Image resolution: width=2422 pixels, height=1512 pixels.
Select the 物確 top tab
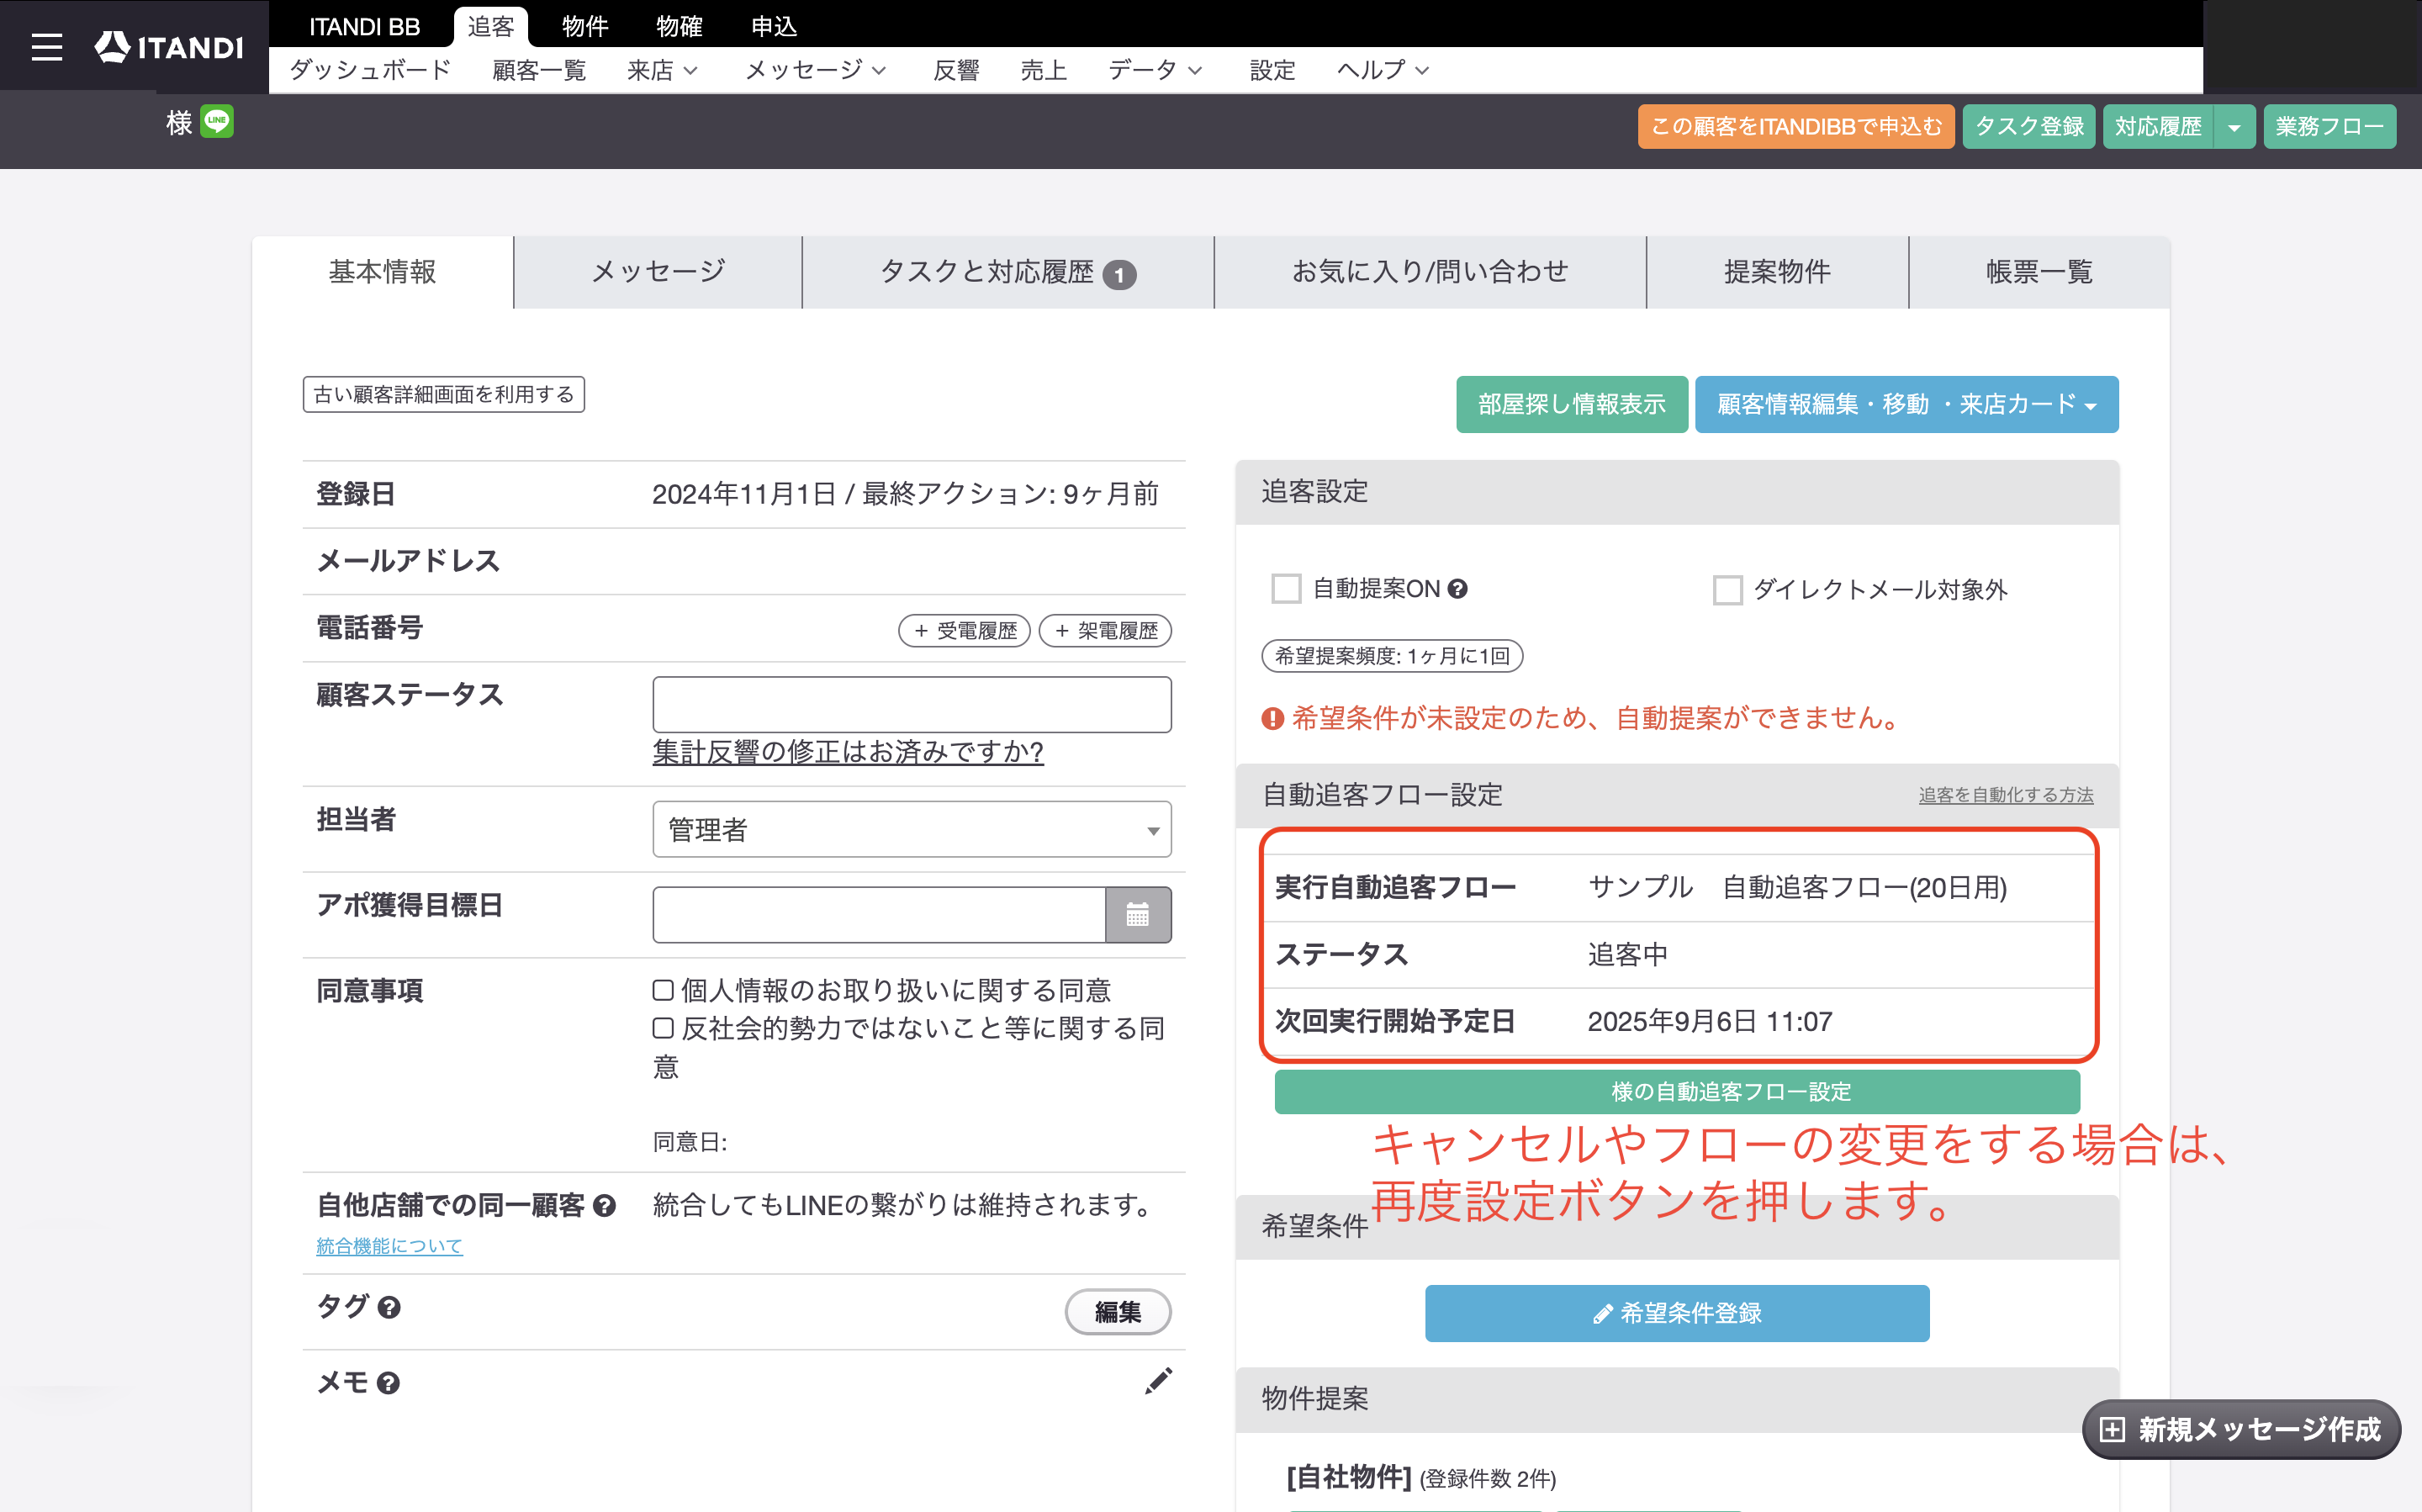coord(679,26)
